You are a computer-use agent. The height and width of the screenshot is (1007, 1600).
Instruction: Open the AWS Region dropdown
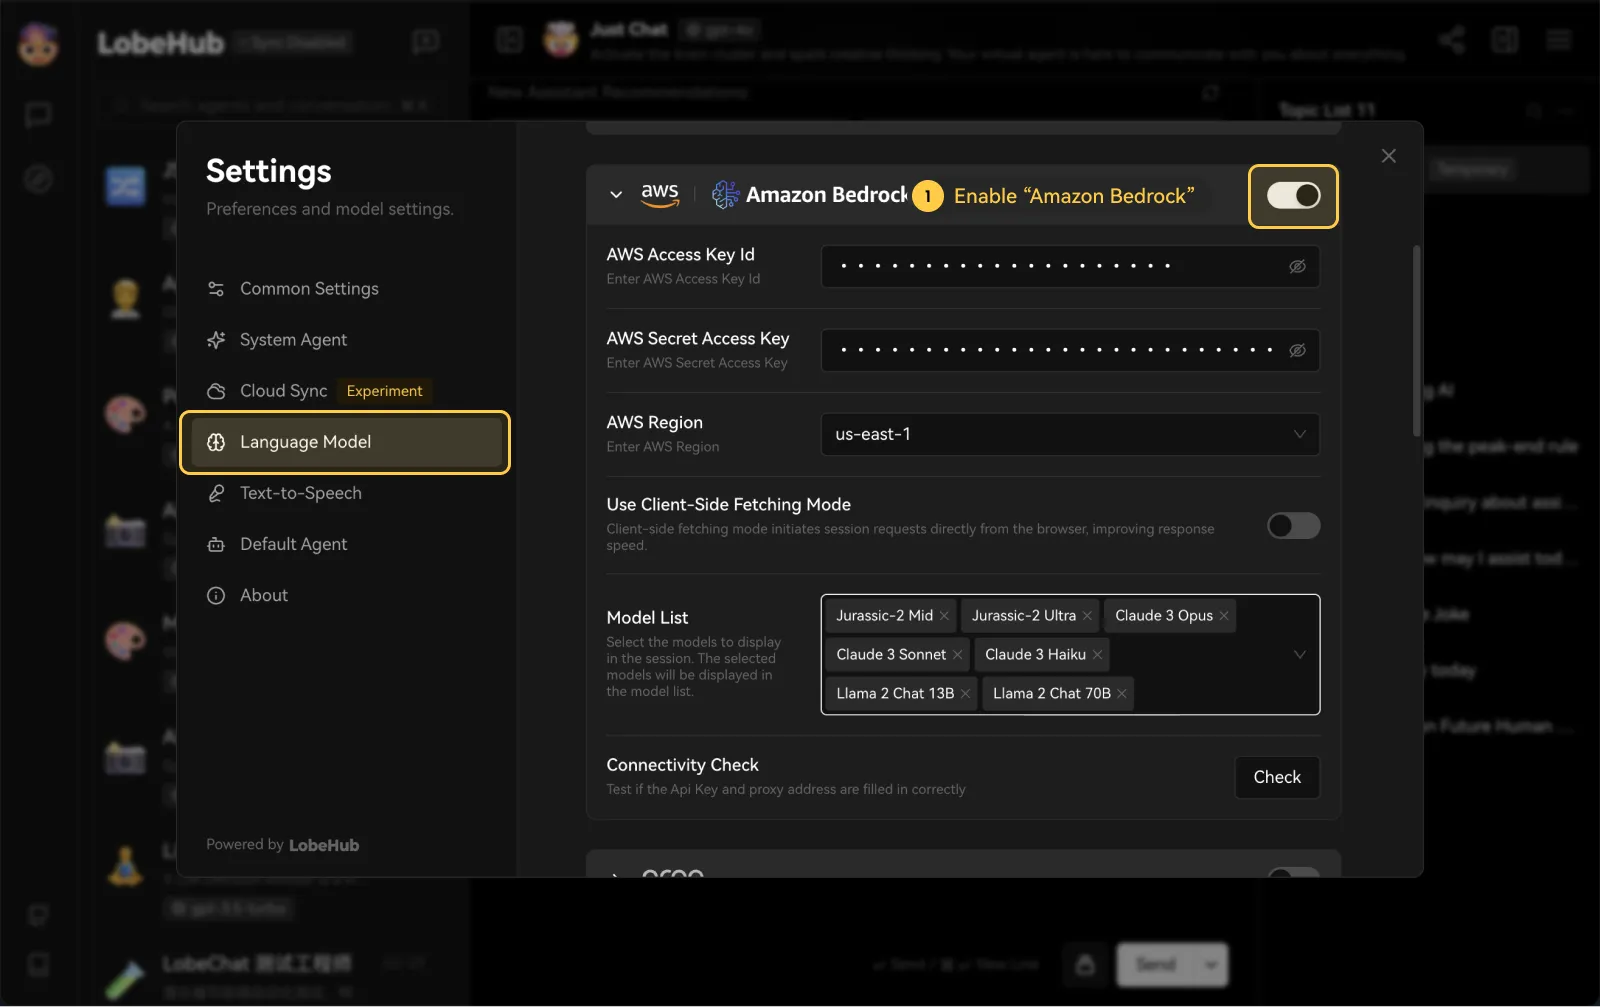point(1069,434)
